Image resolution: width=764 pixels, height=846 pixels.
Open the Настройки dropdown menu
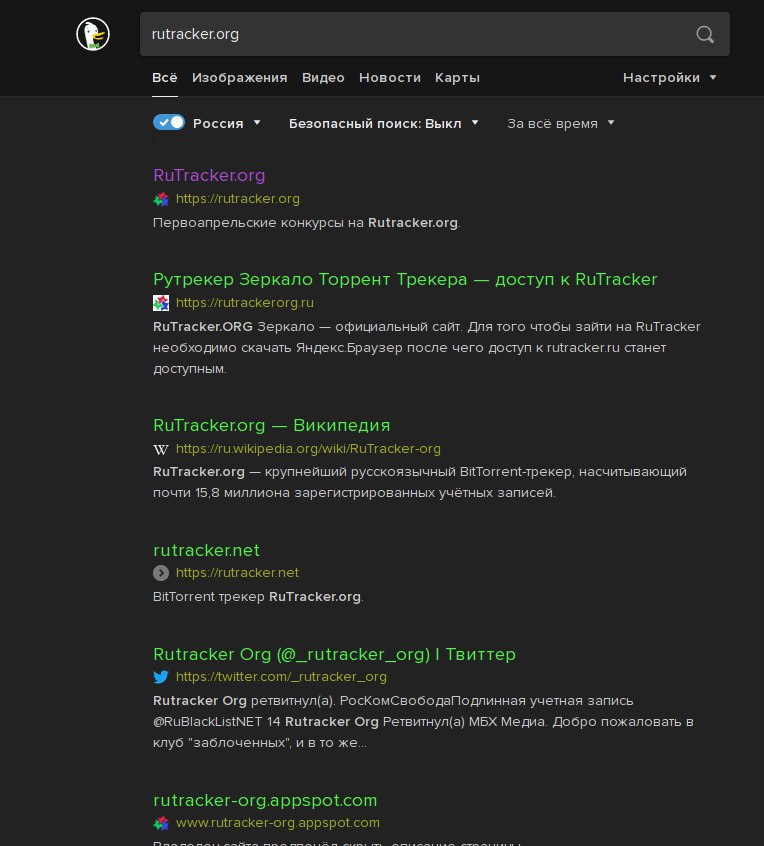tap(670, 78)
